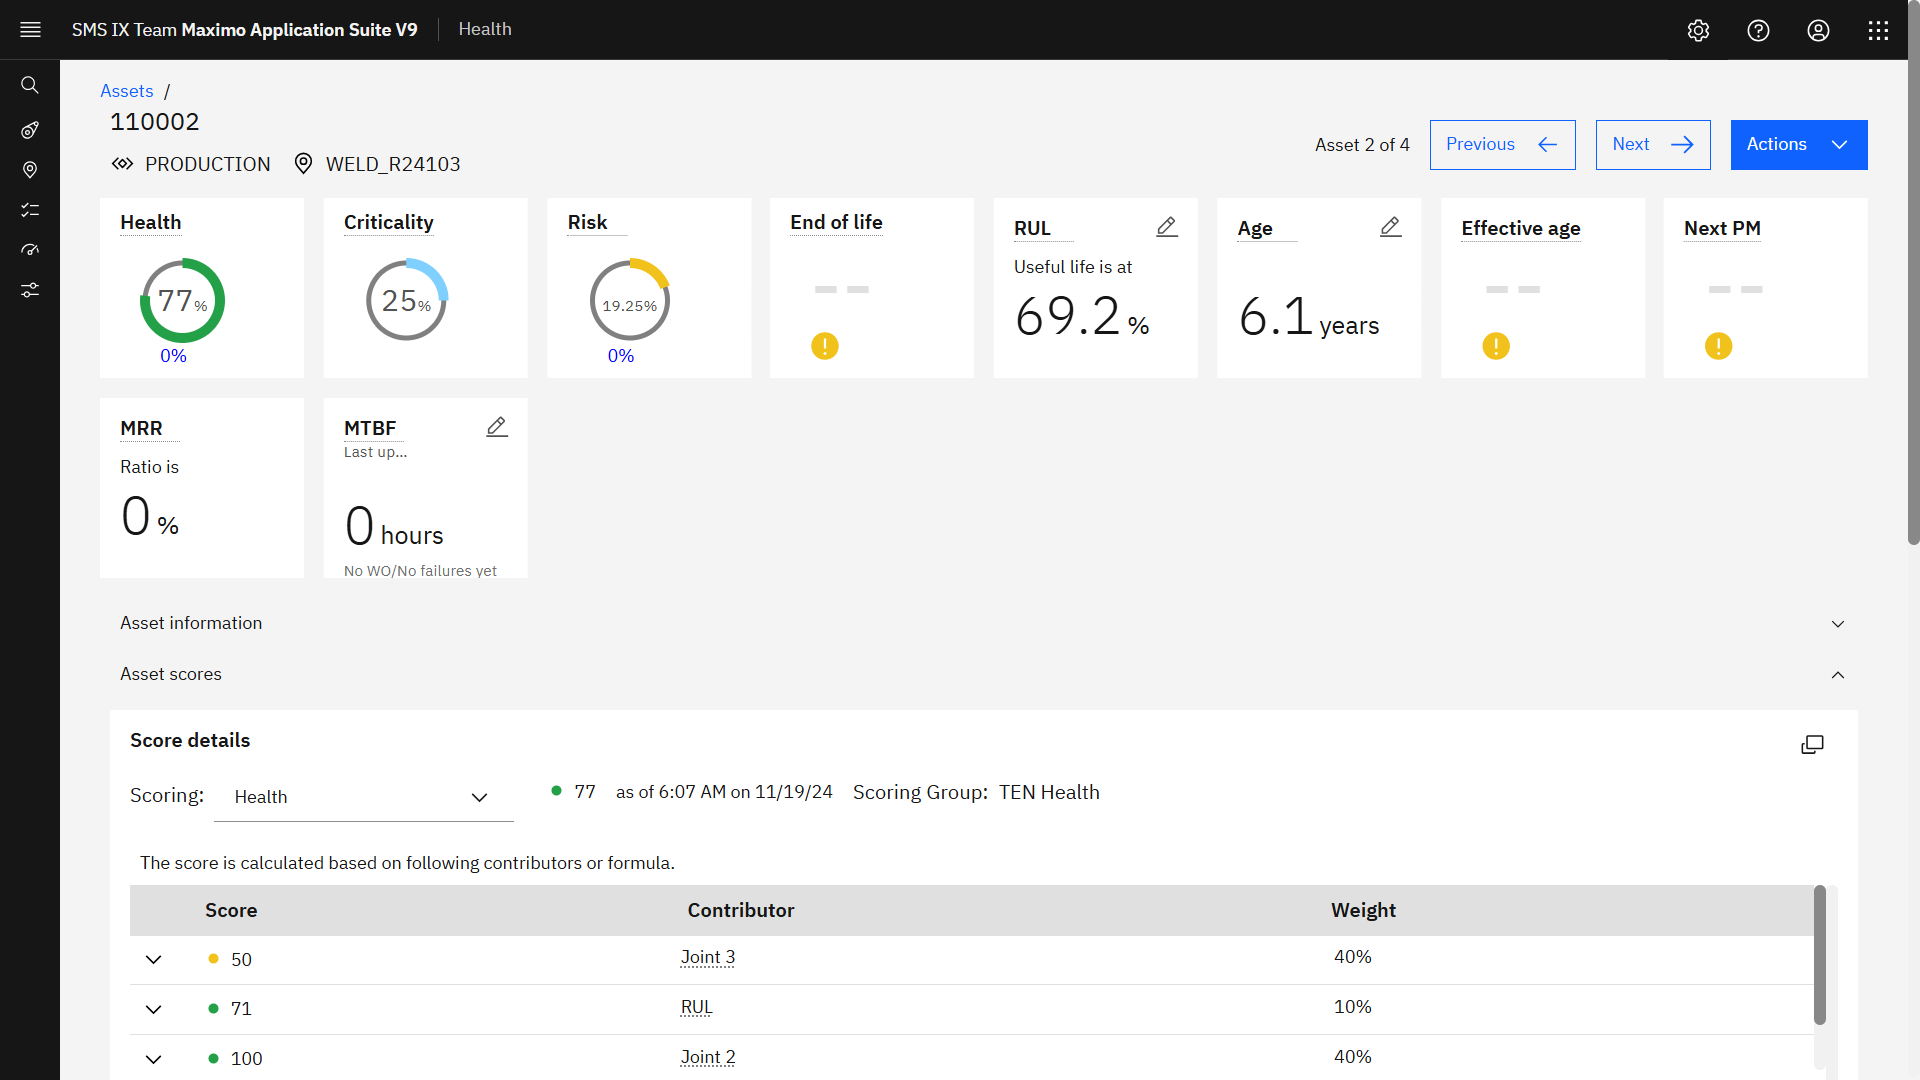
Task: Click the search icon in sidebar
Action: point(30,85)
